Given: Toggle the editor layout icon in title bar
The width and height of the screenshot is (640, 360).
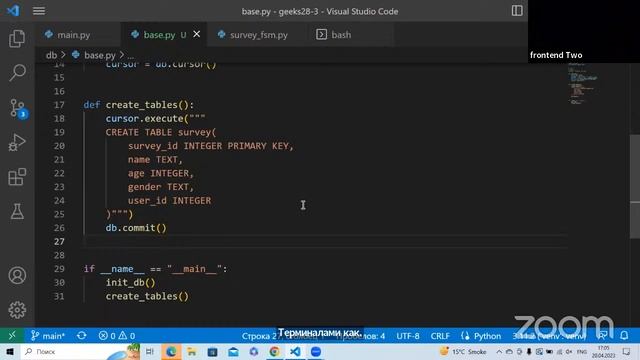Looking at the screenshot, I should 517,11.
